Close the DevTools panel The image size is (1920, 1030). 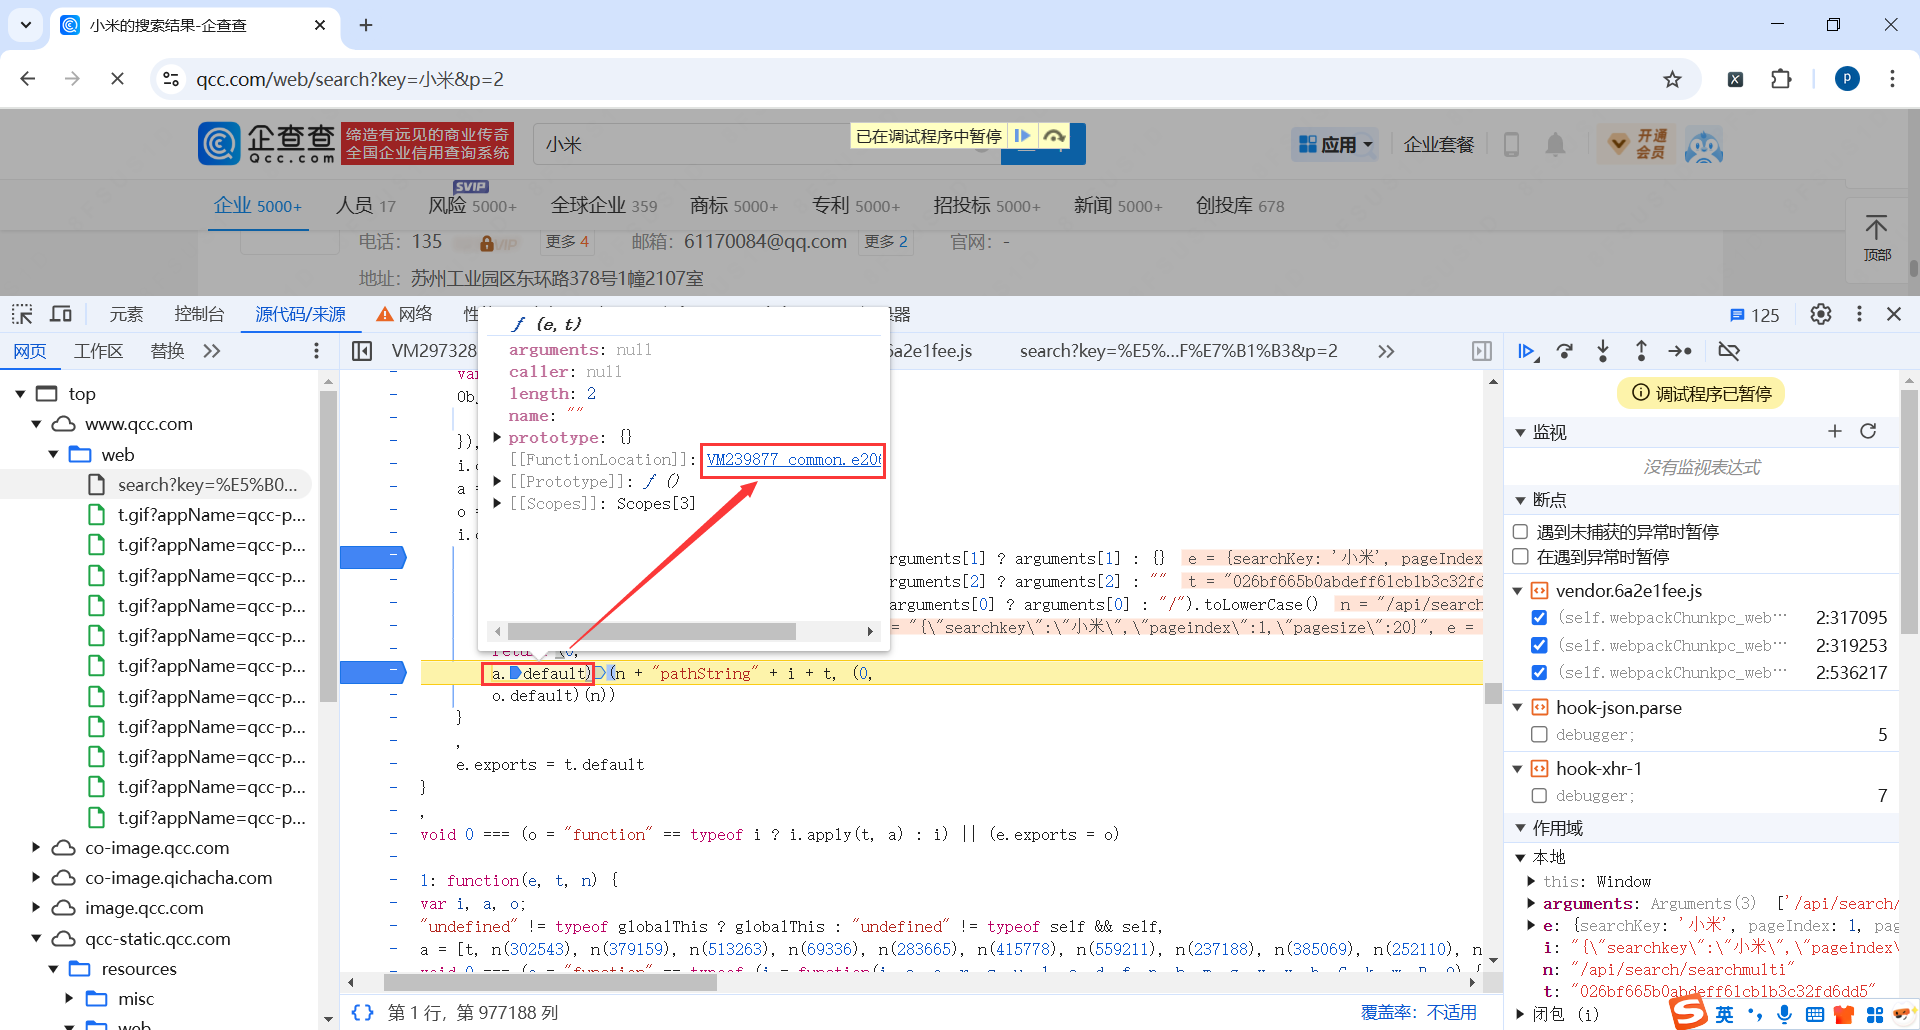pyautogui.click(x=1894, y=314)
